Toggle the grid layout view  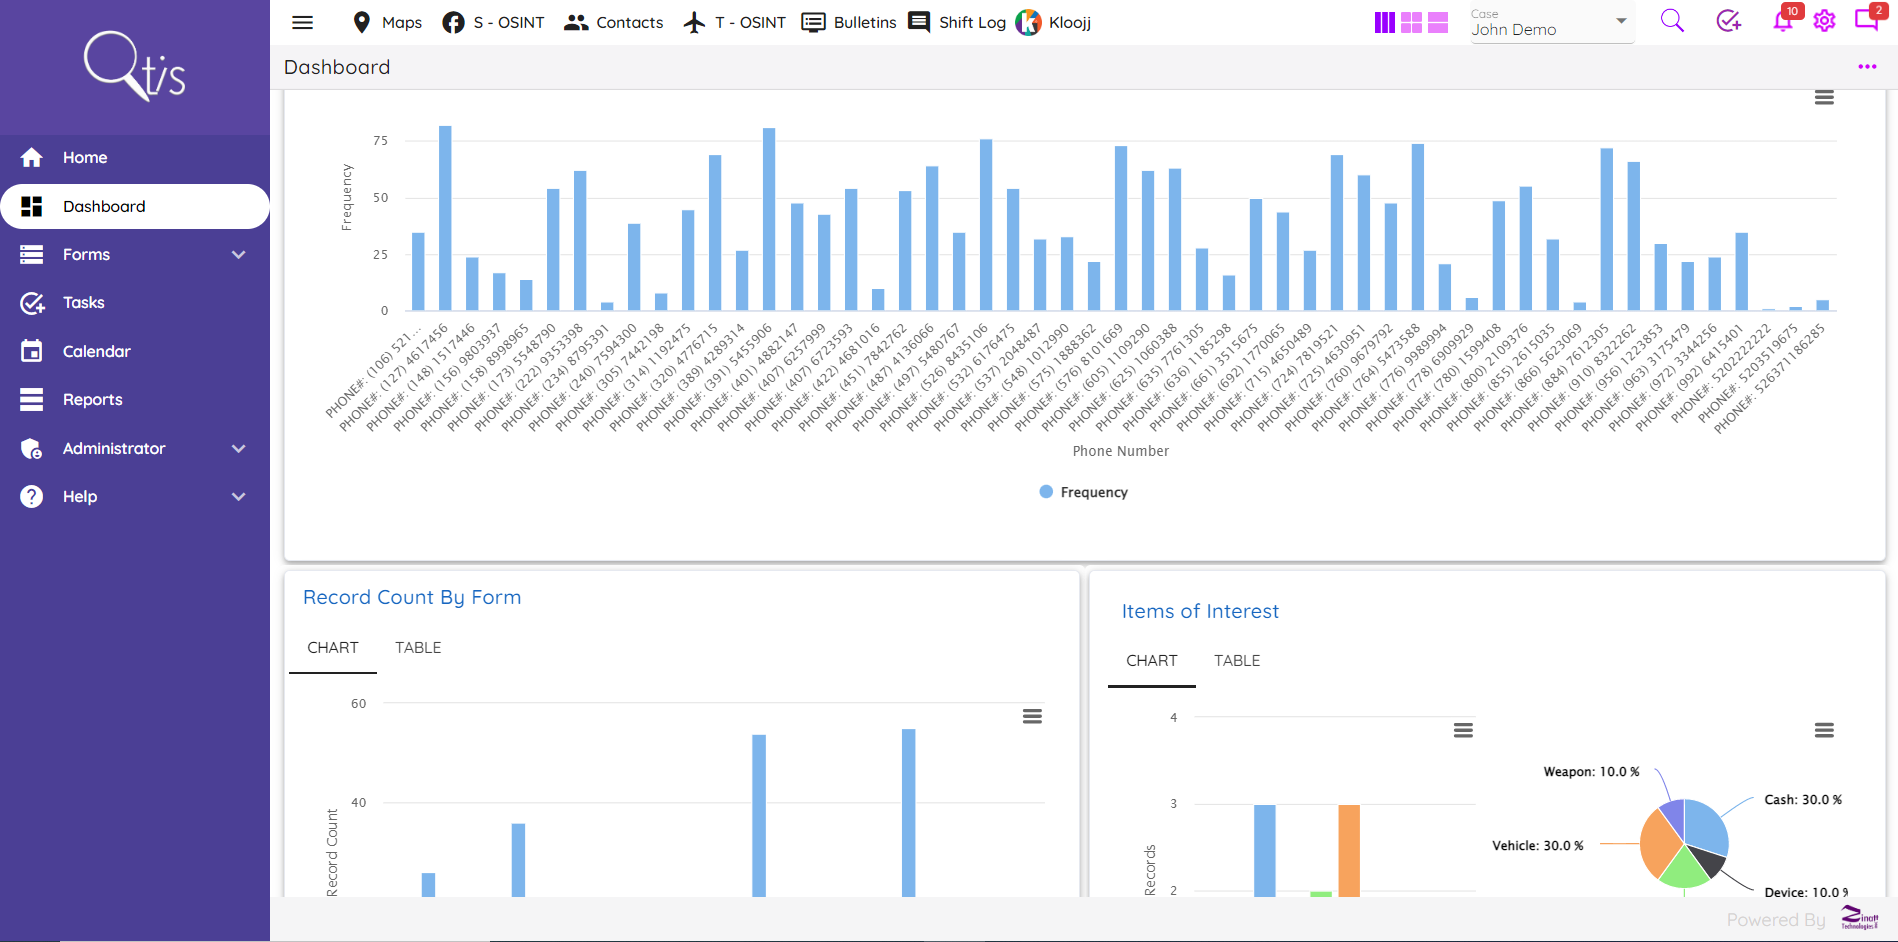pos(1411,21)
